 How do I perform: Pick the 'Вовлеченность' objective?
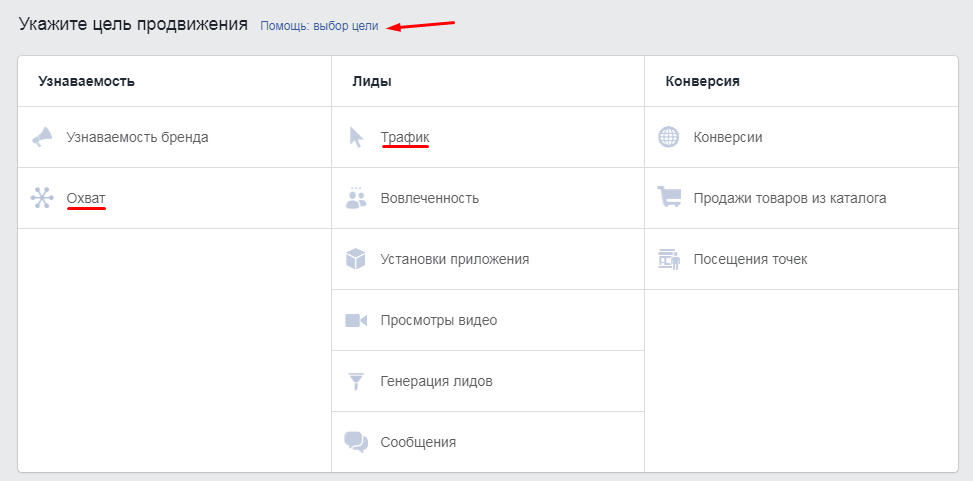pos(429,198)
